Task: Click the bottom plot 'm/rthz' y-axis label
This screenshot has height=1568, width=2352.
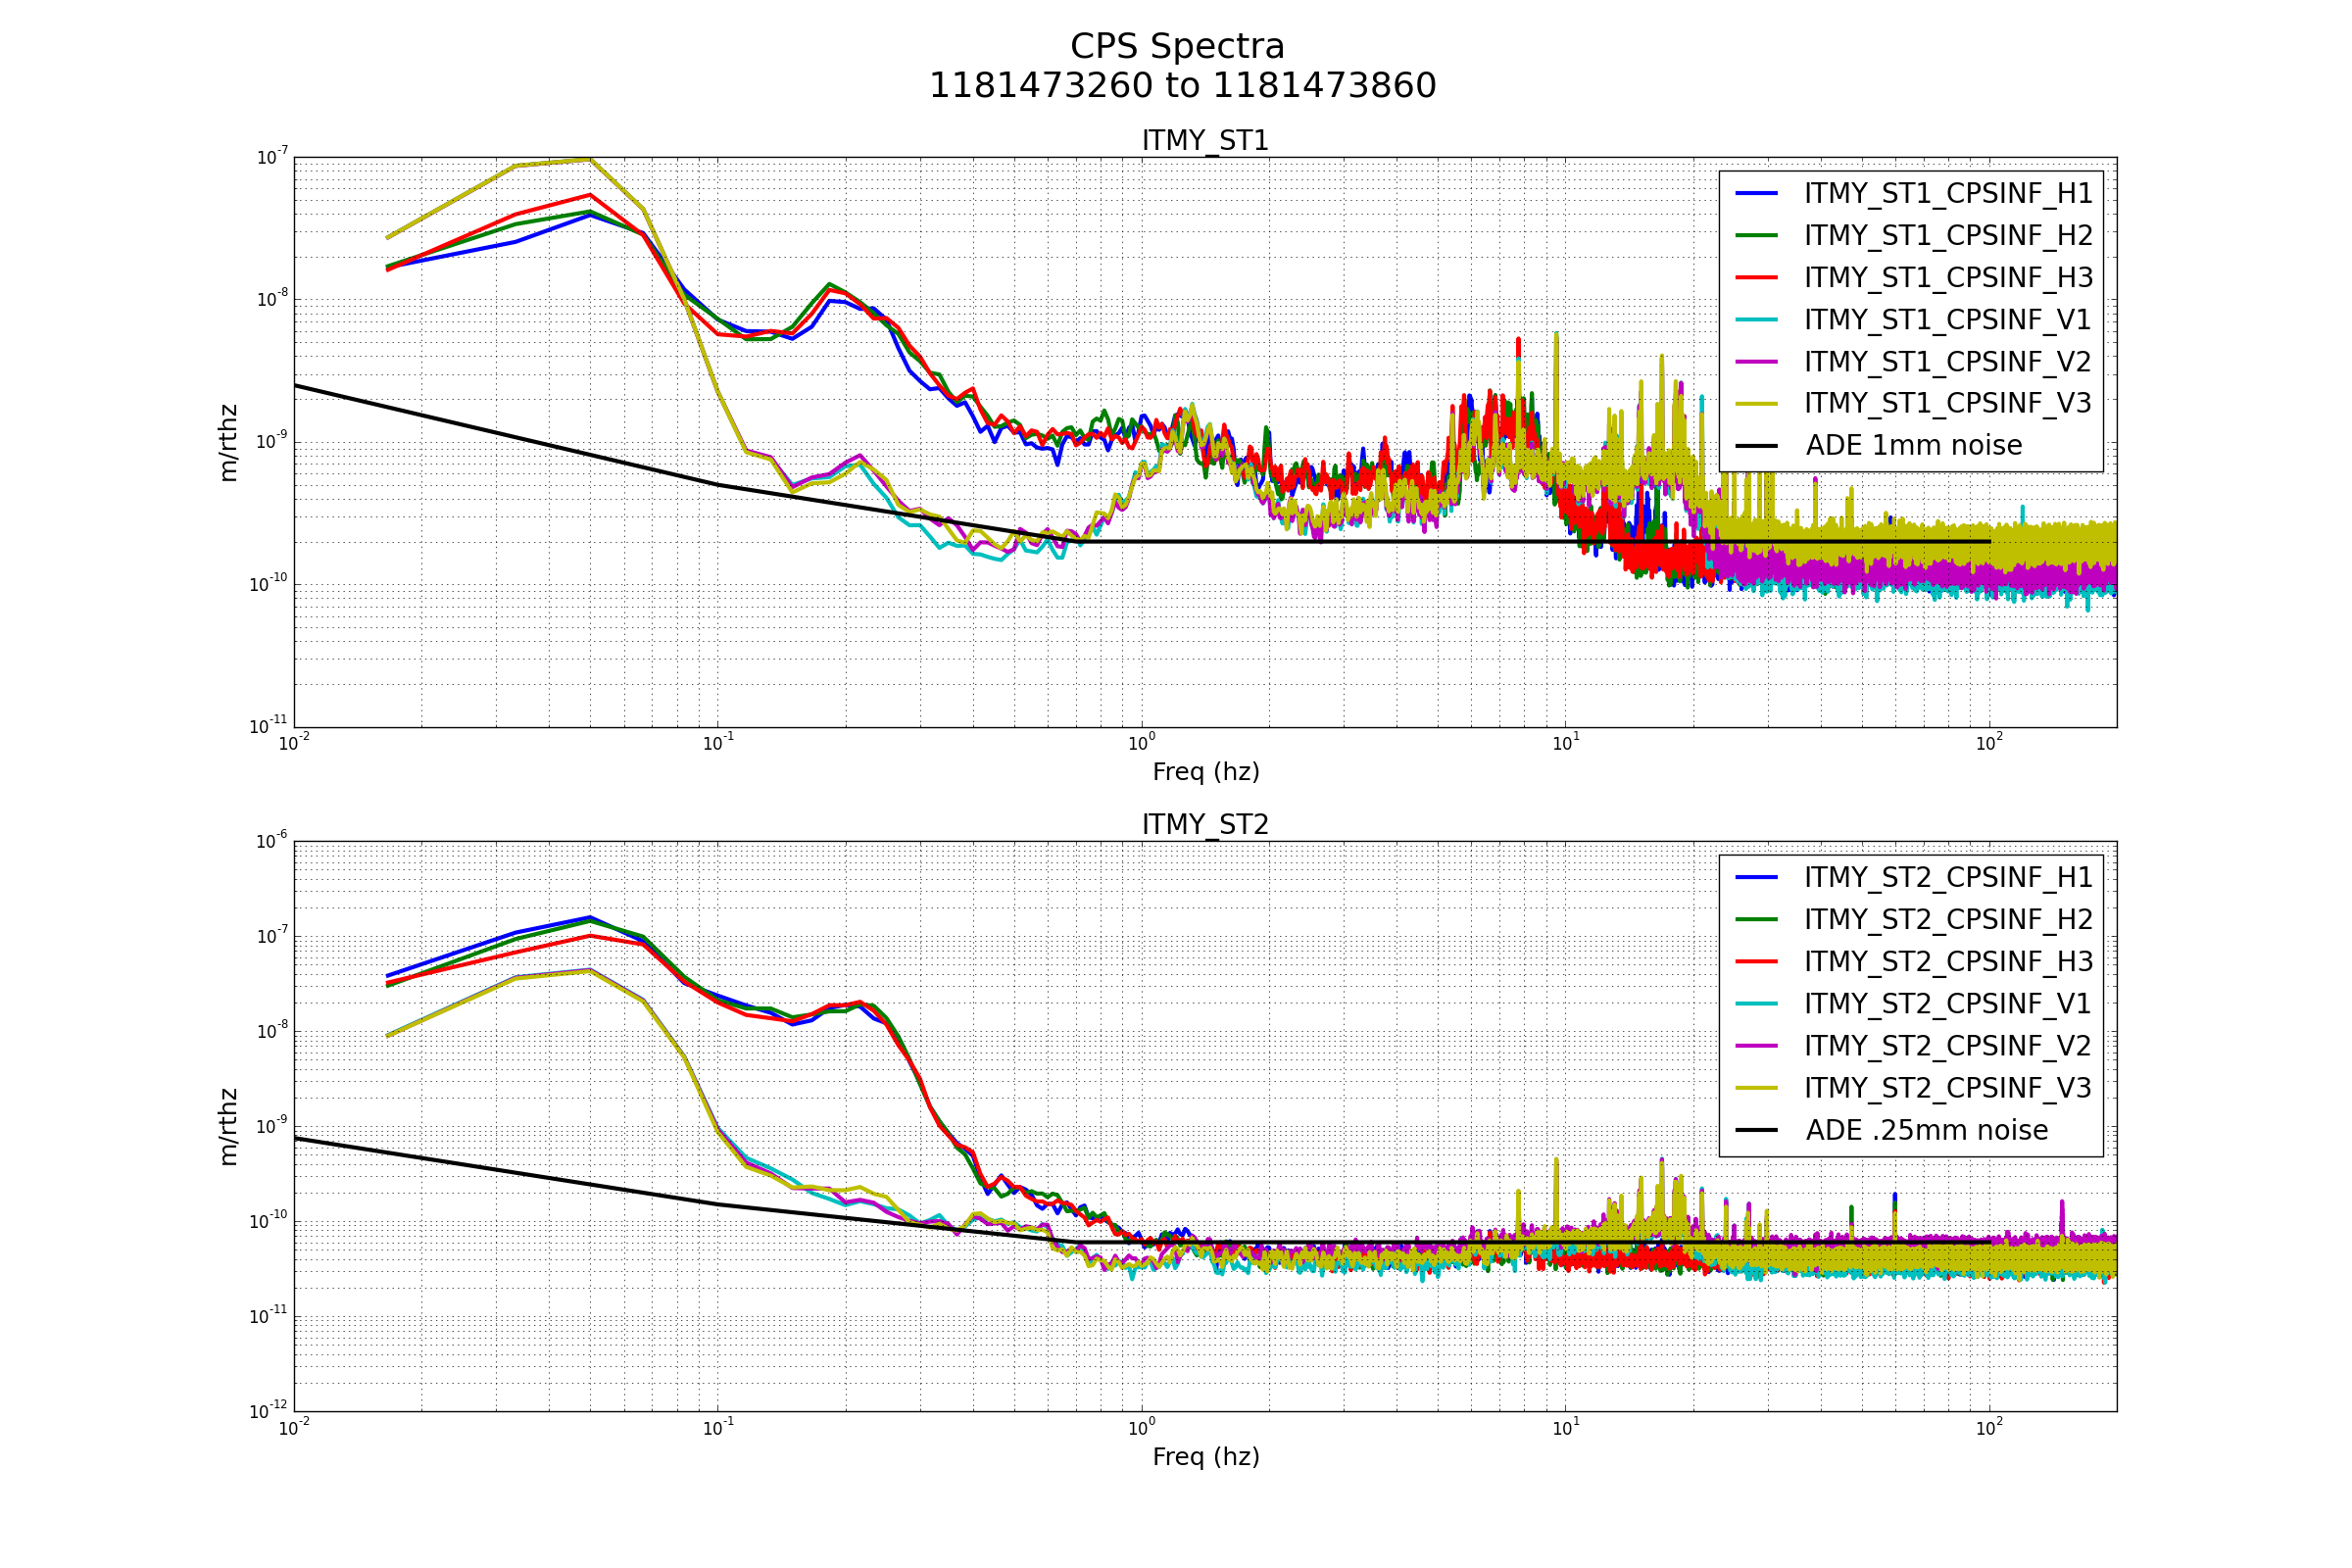Action: [x=228, y=1127]
